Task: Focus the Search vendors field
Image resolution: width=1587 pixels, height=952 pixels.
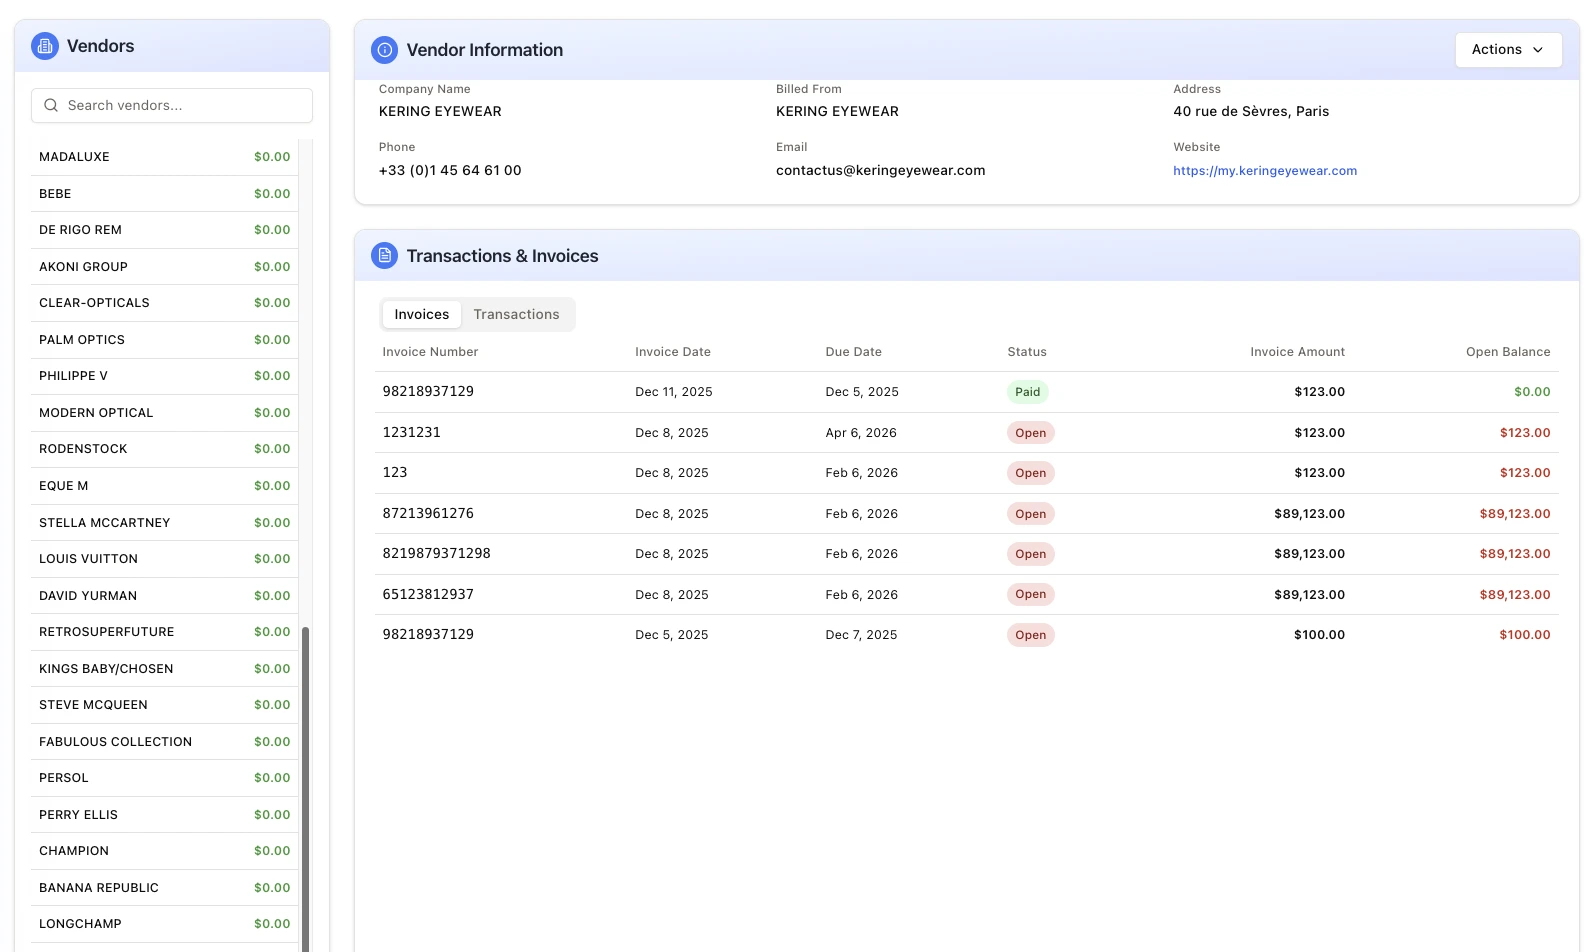Action: click(x=172, y=105)
